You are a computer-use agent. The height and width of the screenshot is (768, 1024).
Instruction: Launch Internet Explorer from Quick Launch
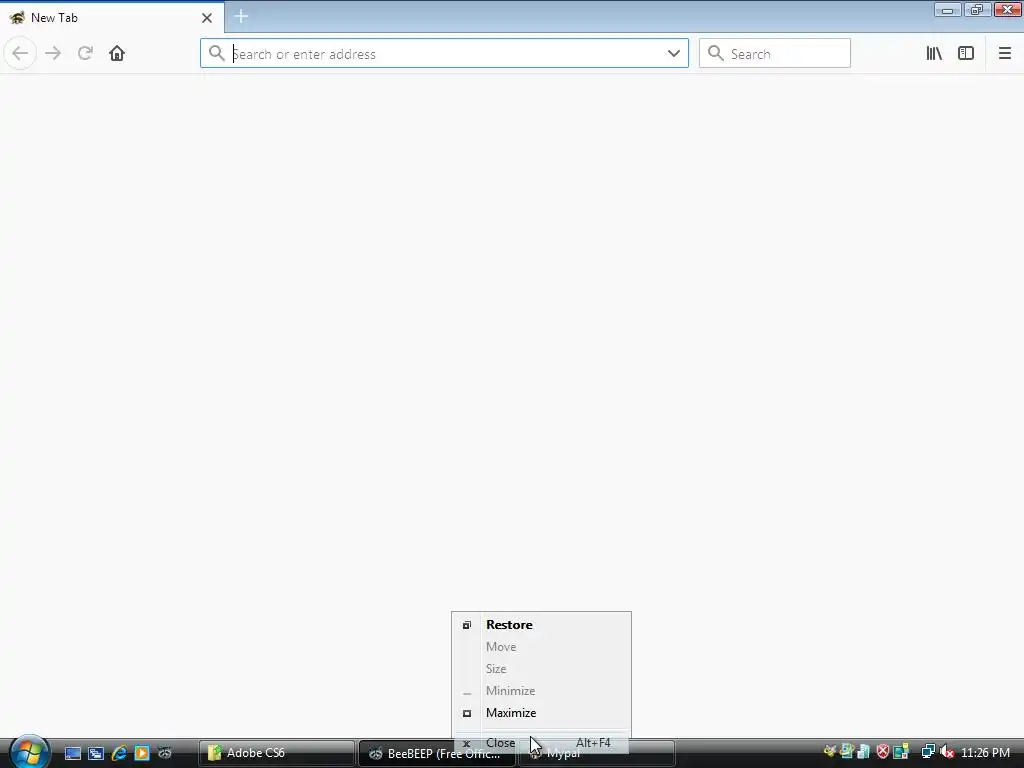pos(119,753)
